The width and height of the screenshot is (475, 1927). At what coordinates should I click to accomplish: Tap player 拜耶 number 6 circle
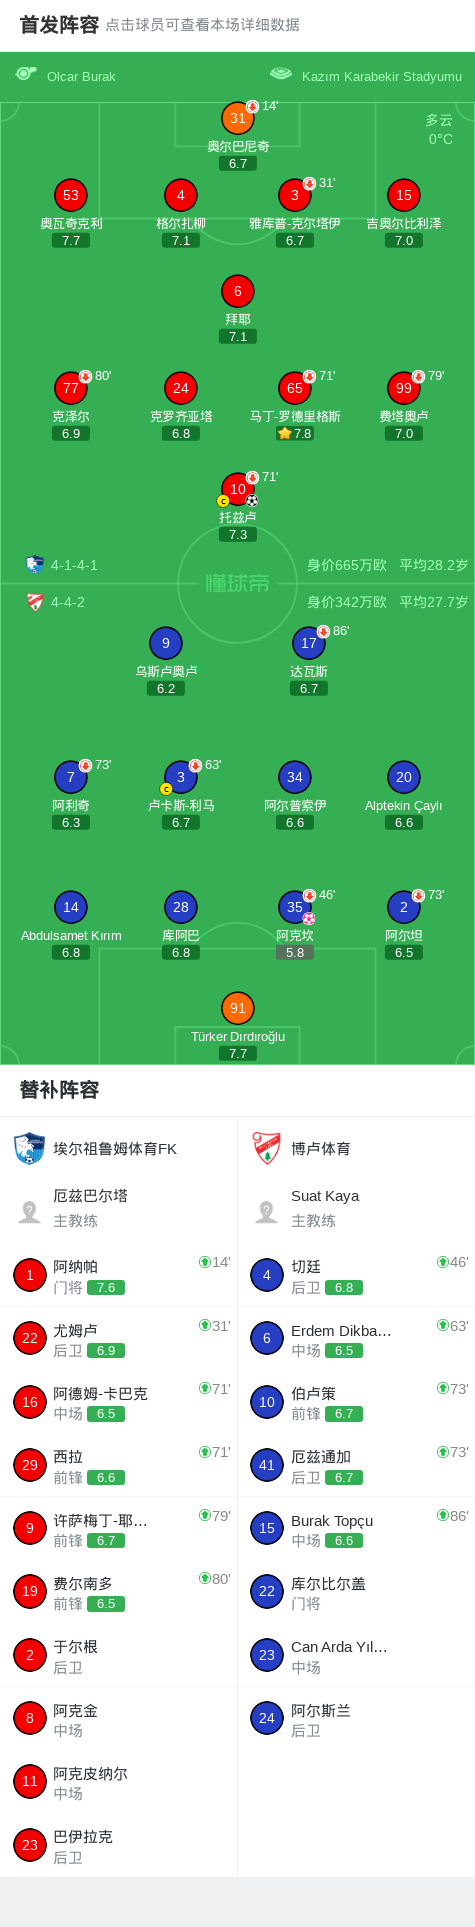238,292
